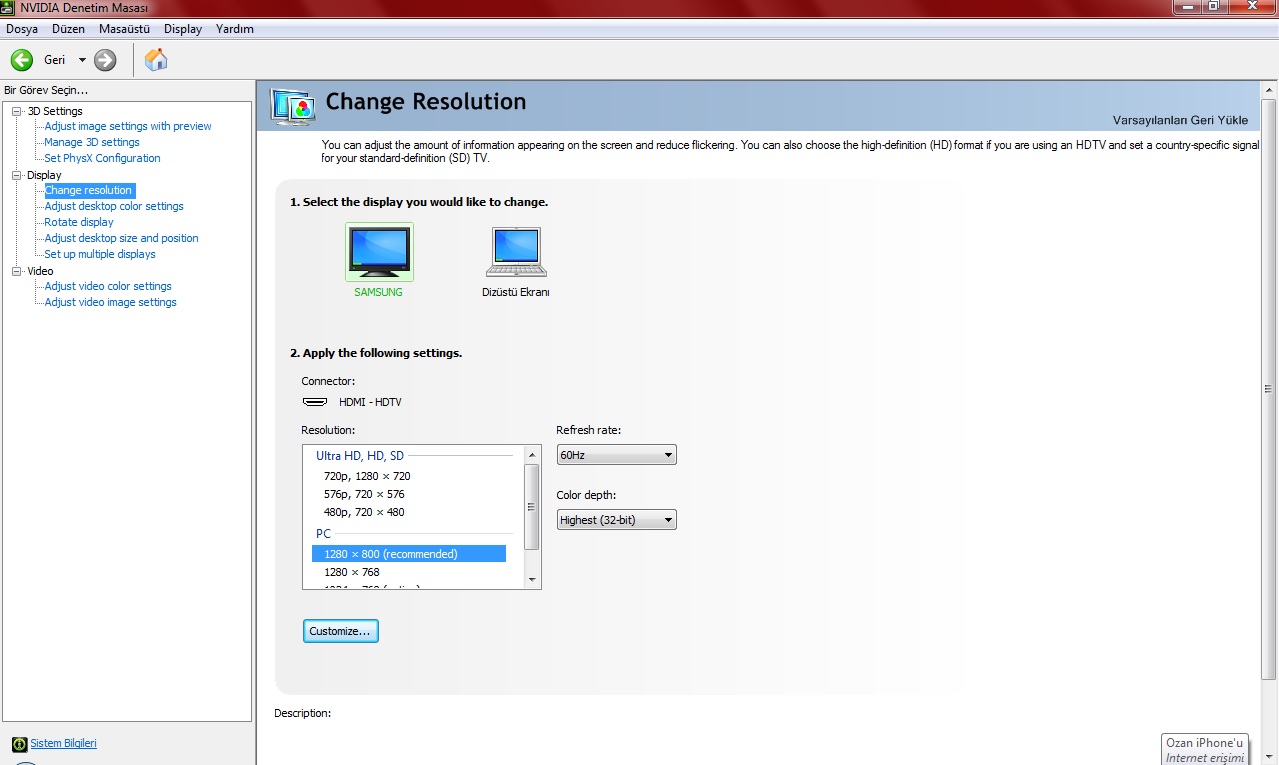
Task: Open Rotate display task
Action: point(79,222)
